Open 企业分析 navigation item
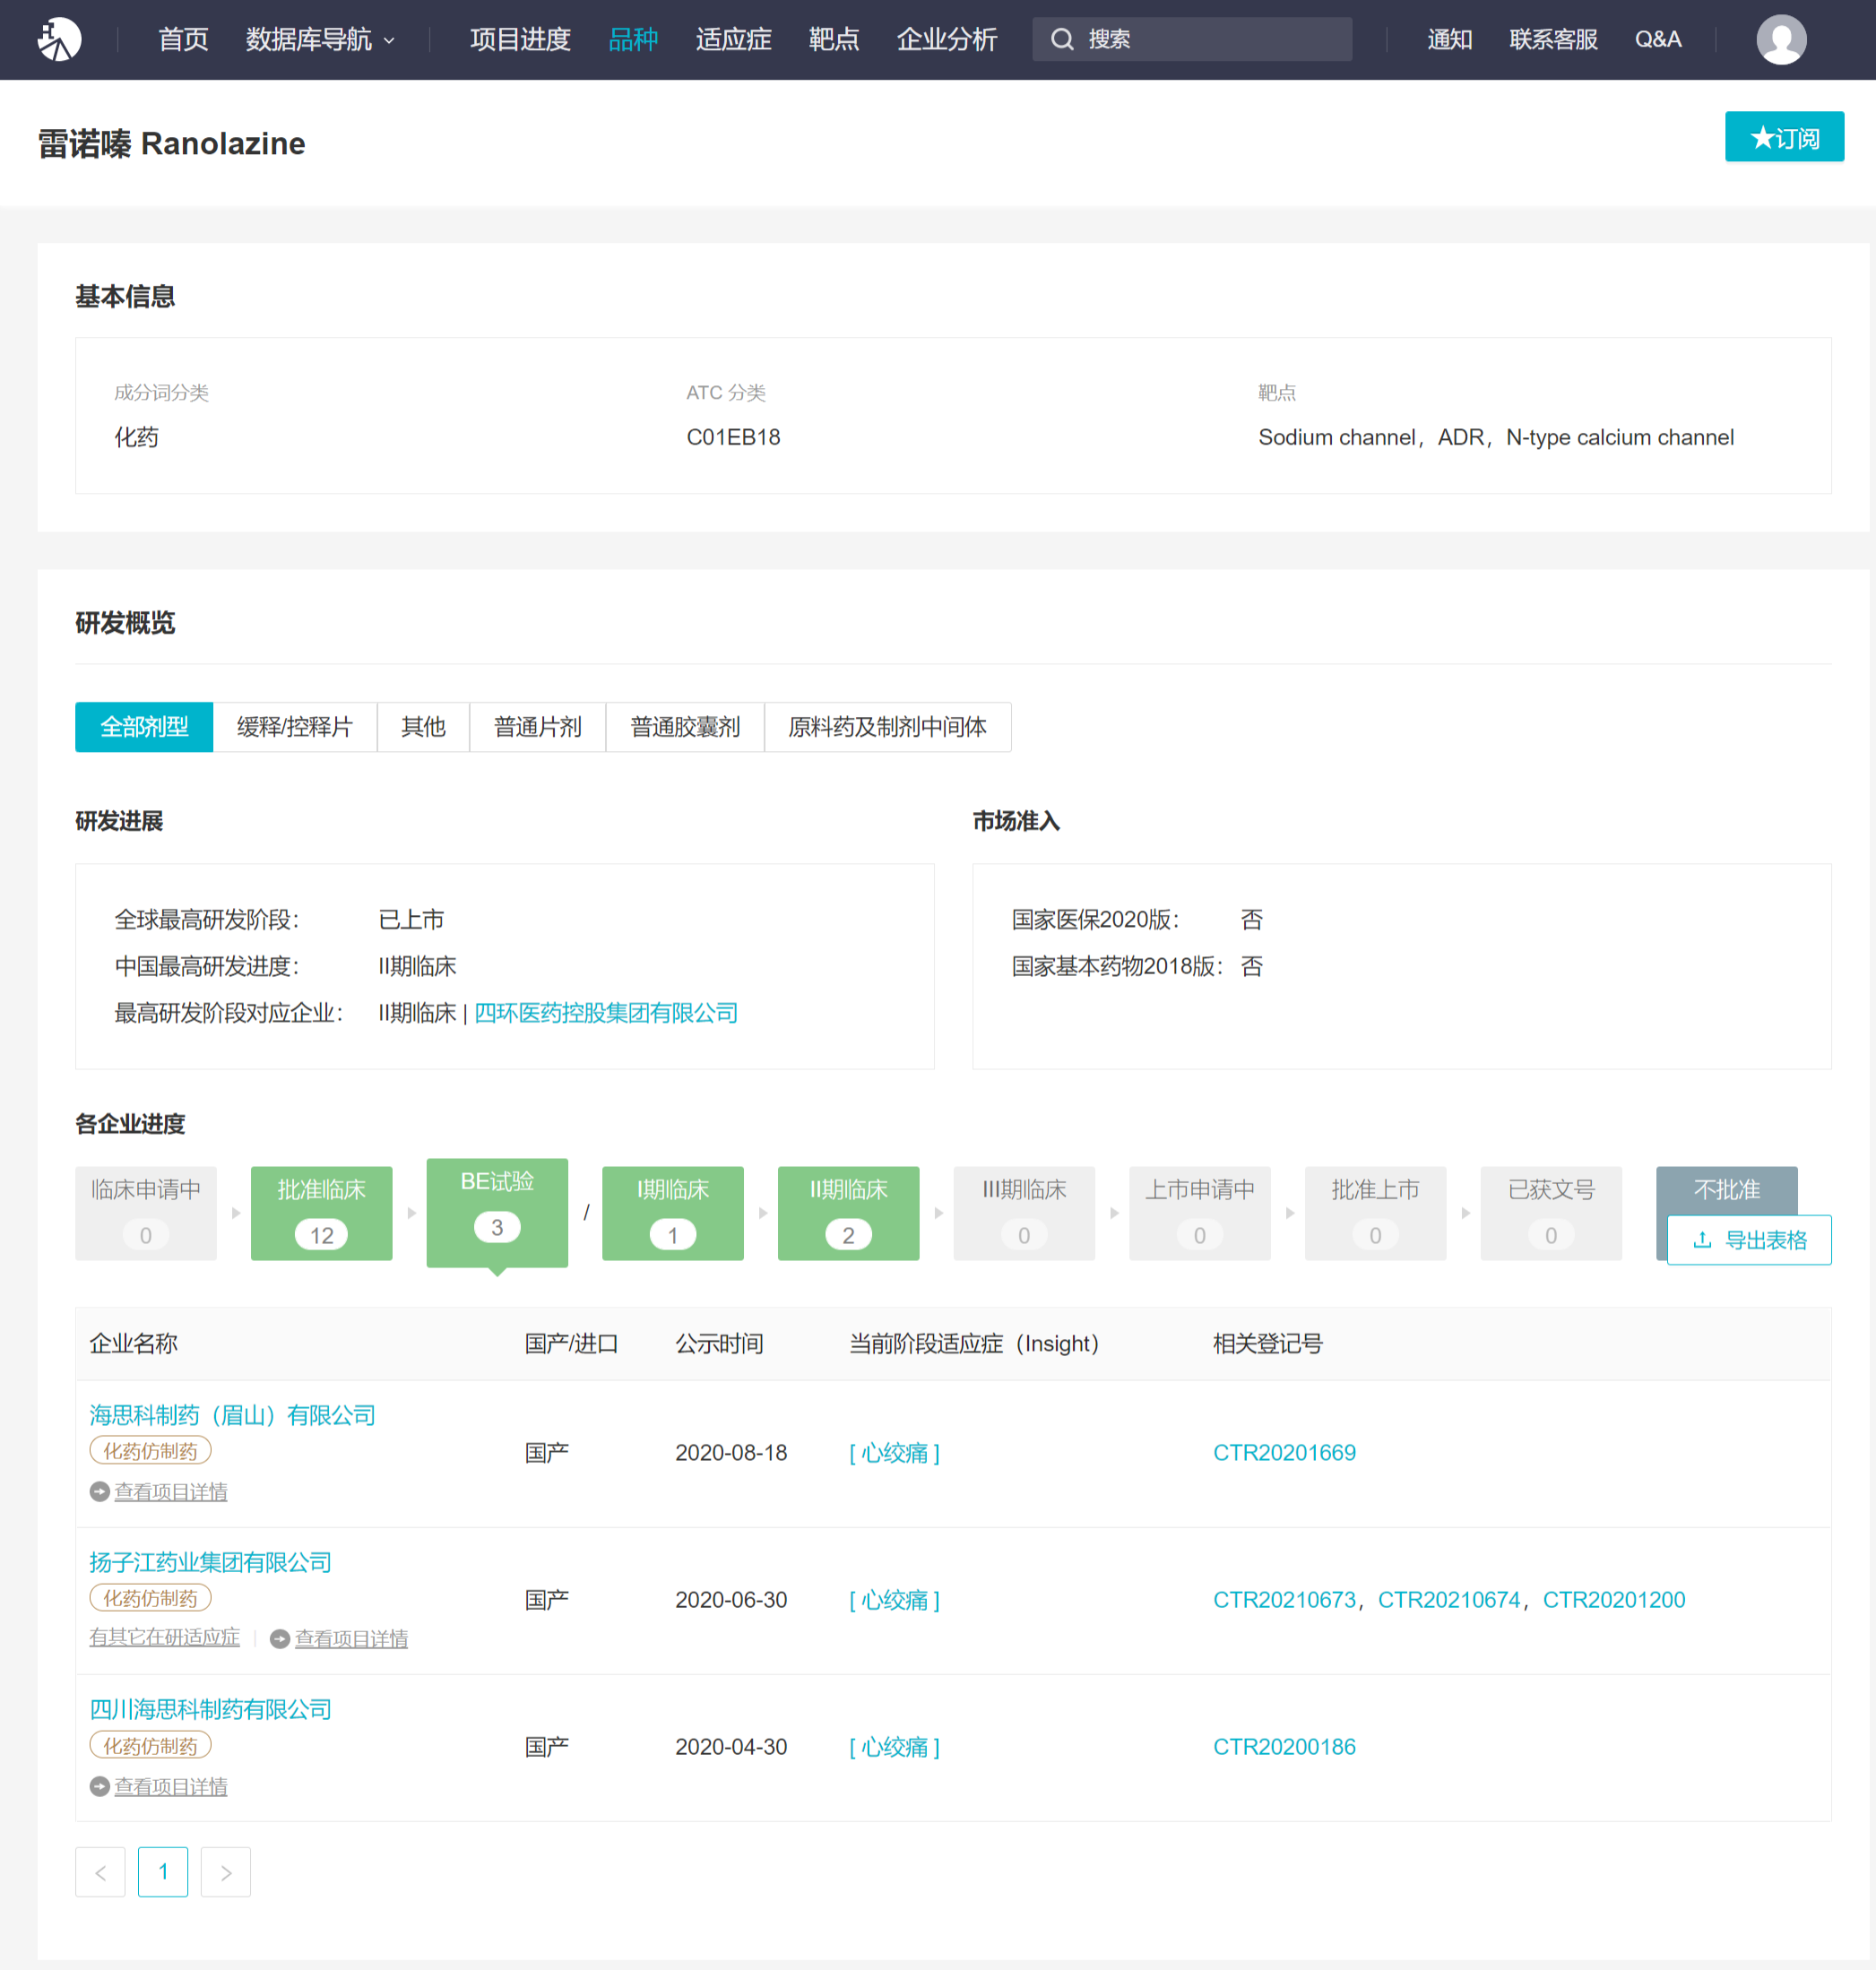Image resolution: width=1876 pixels, height=1970 pixels. coord(947,39)
